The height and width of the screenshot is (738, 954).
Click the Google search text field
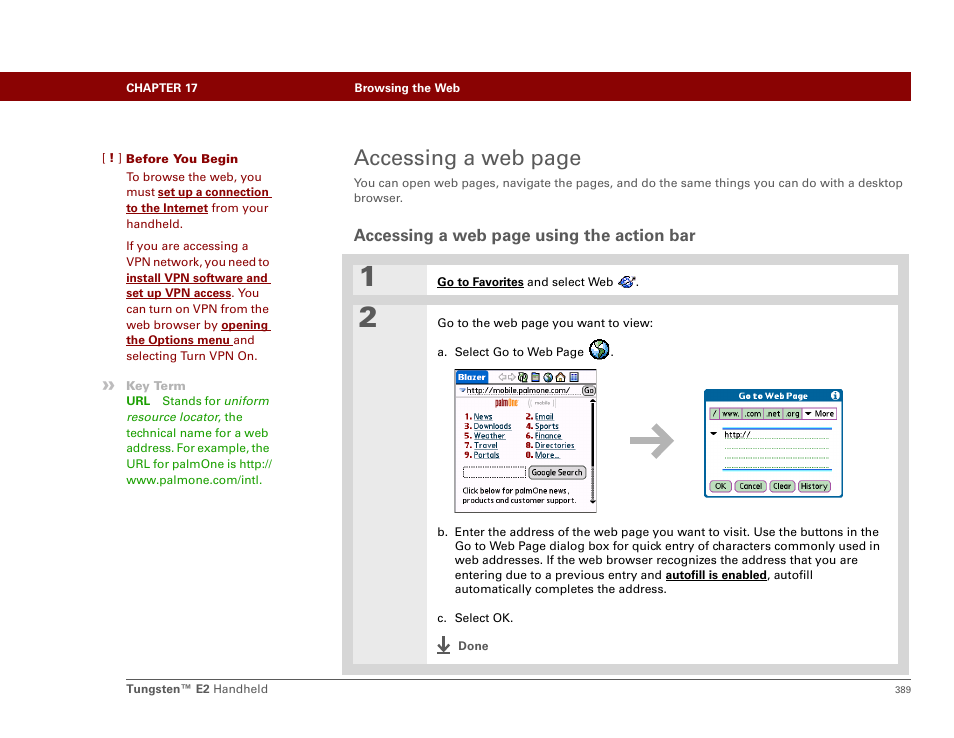tap(494, 472)
